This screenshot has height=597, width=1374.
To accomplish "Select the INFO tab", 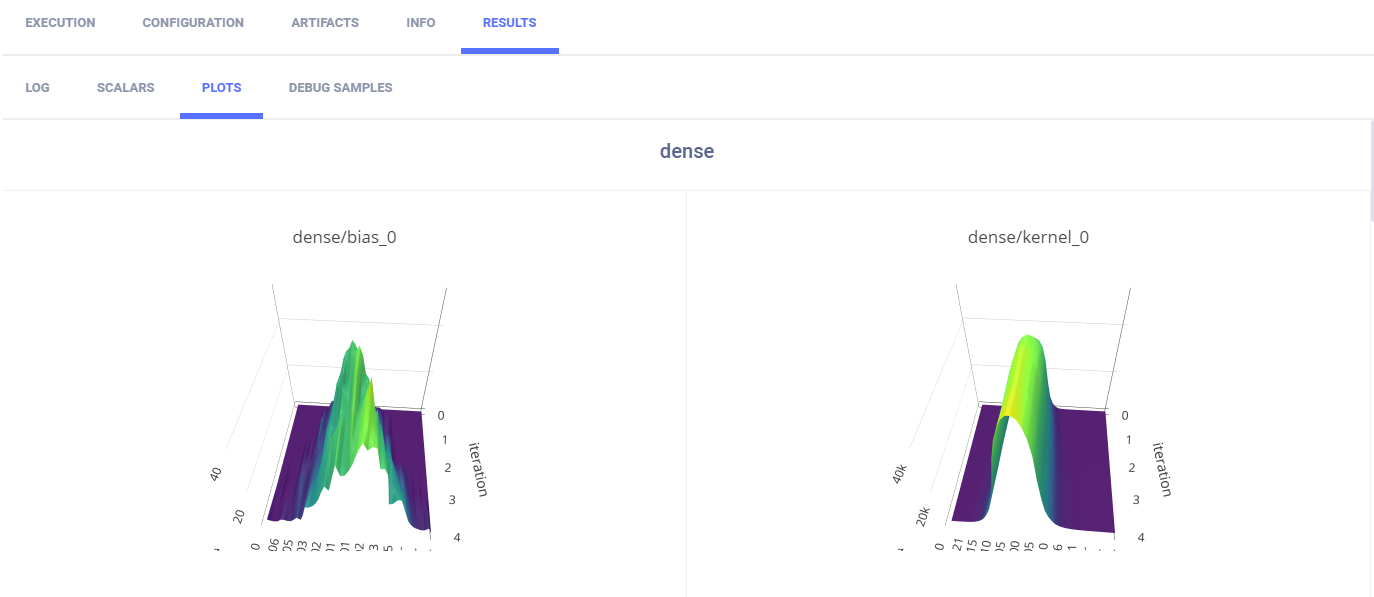I will point(421,23).
